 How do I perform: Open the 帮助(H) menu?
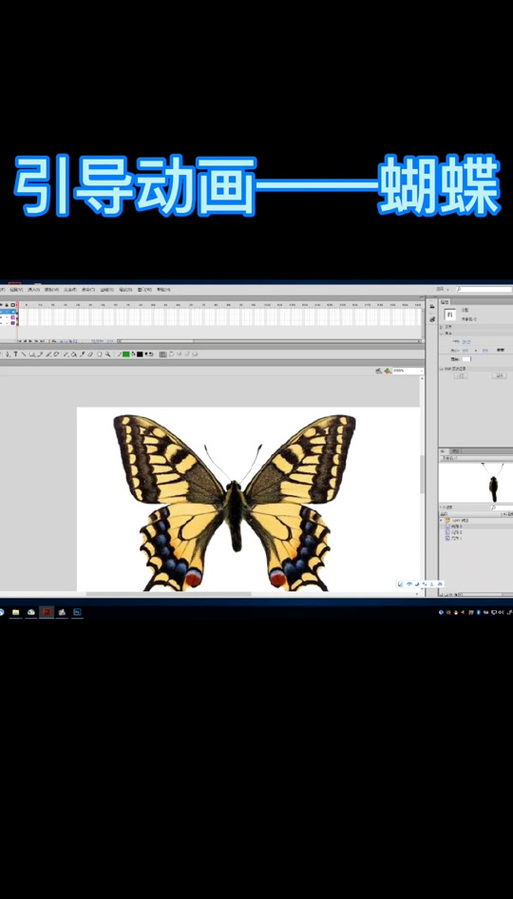[x=163, y=290]
